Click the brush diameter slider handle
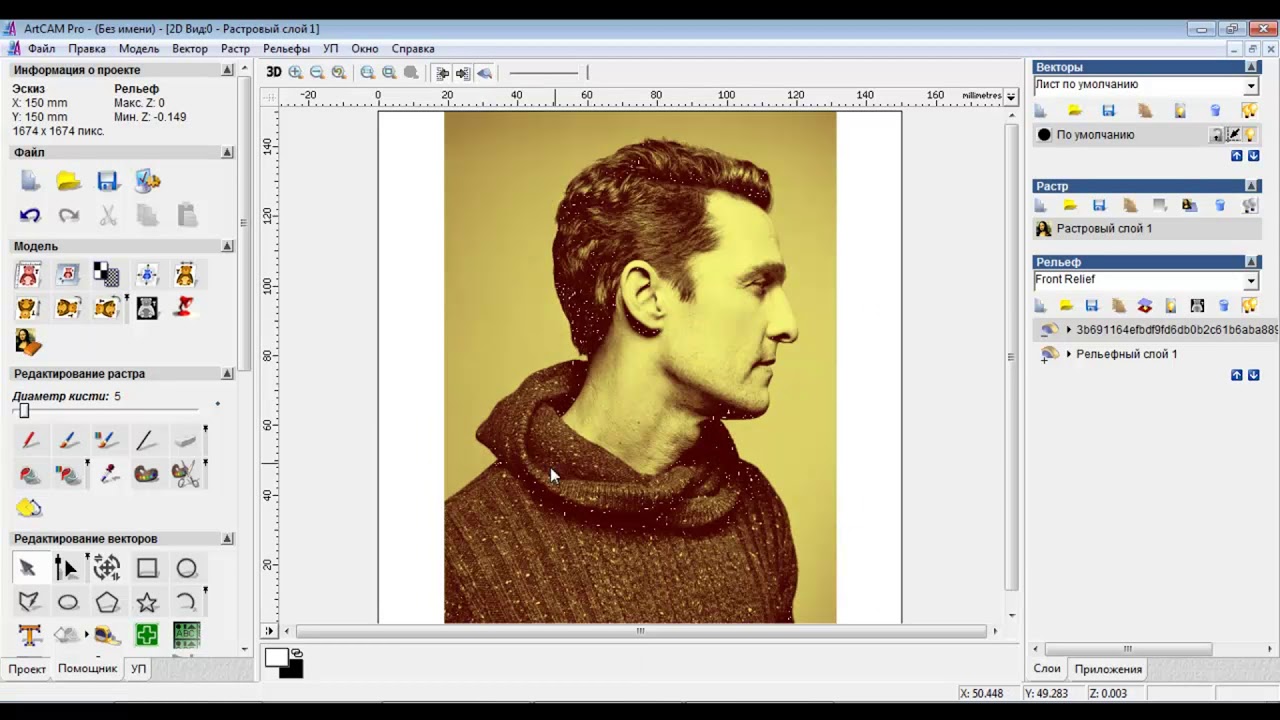 pos(24,411)
